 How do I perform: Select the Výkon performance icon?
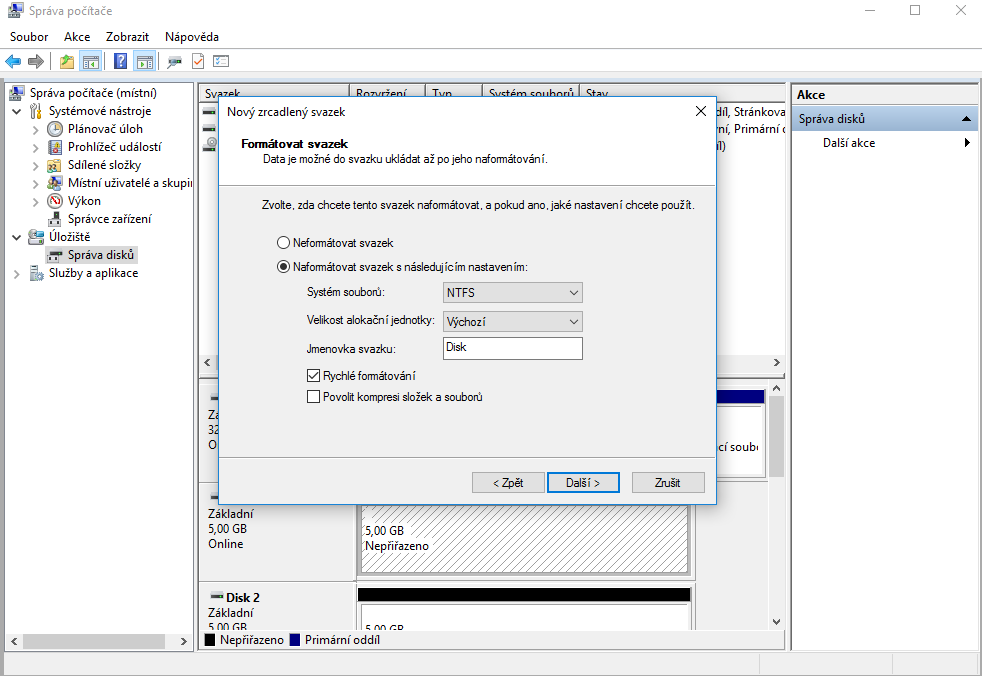[x=55, y=201]
